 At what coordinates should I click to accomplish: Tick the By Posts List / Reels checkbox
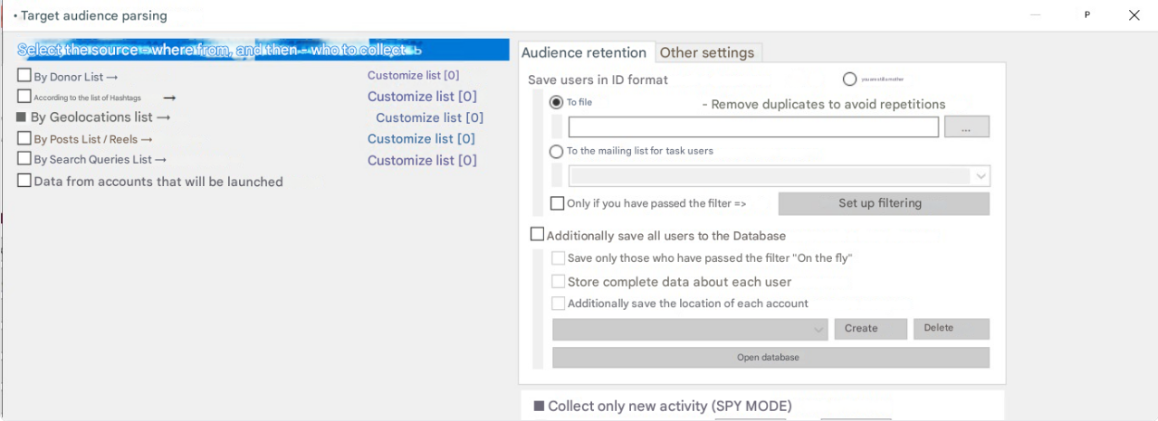(x=24, y=138)
